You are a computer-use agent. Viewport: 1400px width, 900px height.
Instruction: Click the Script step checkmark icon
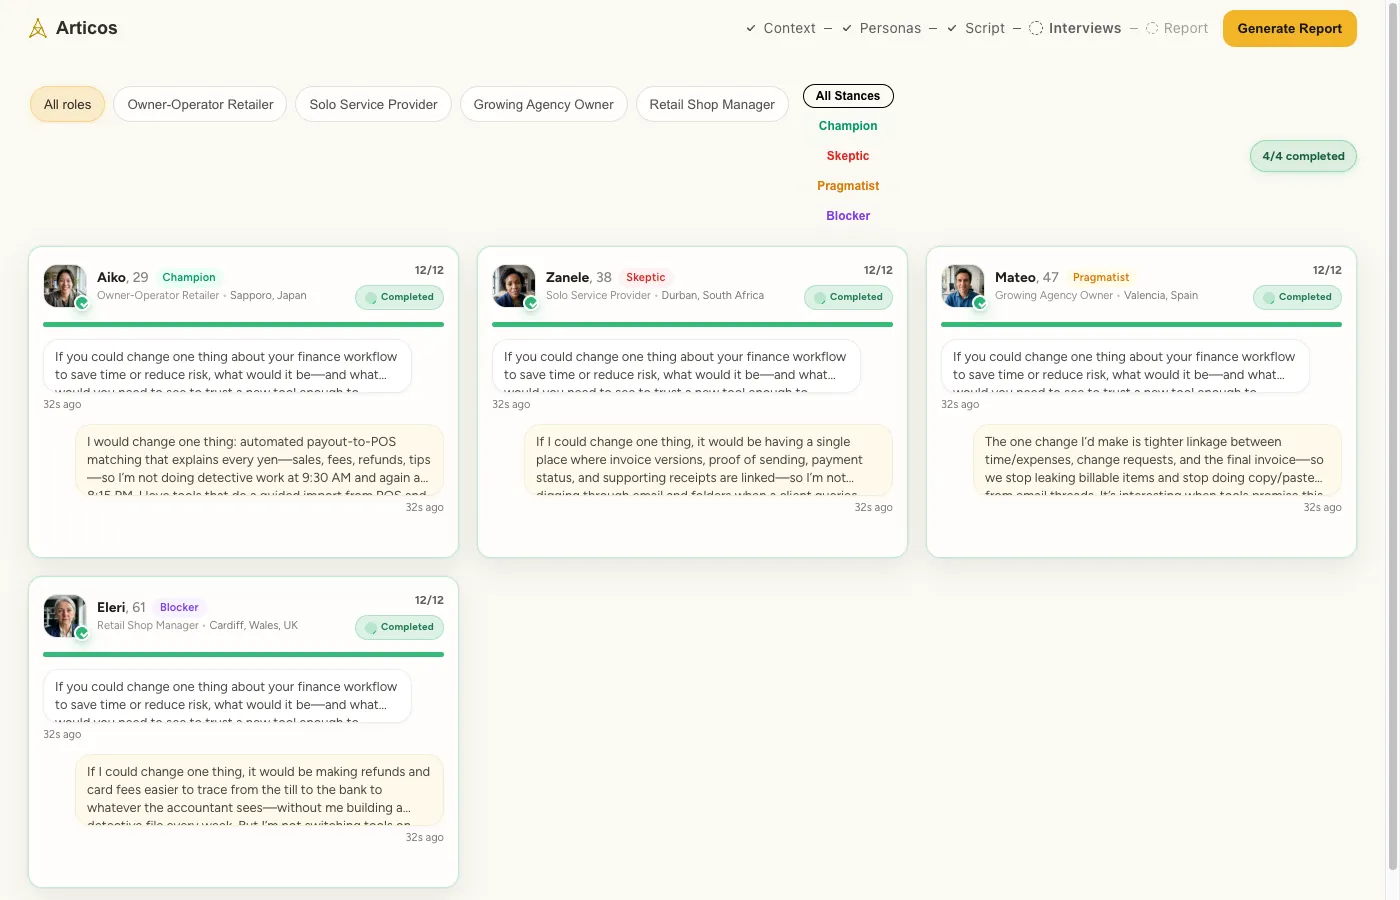[952, 28]
